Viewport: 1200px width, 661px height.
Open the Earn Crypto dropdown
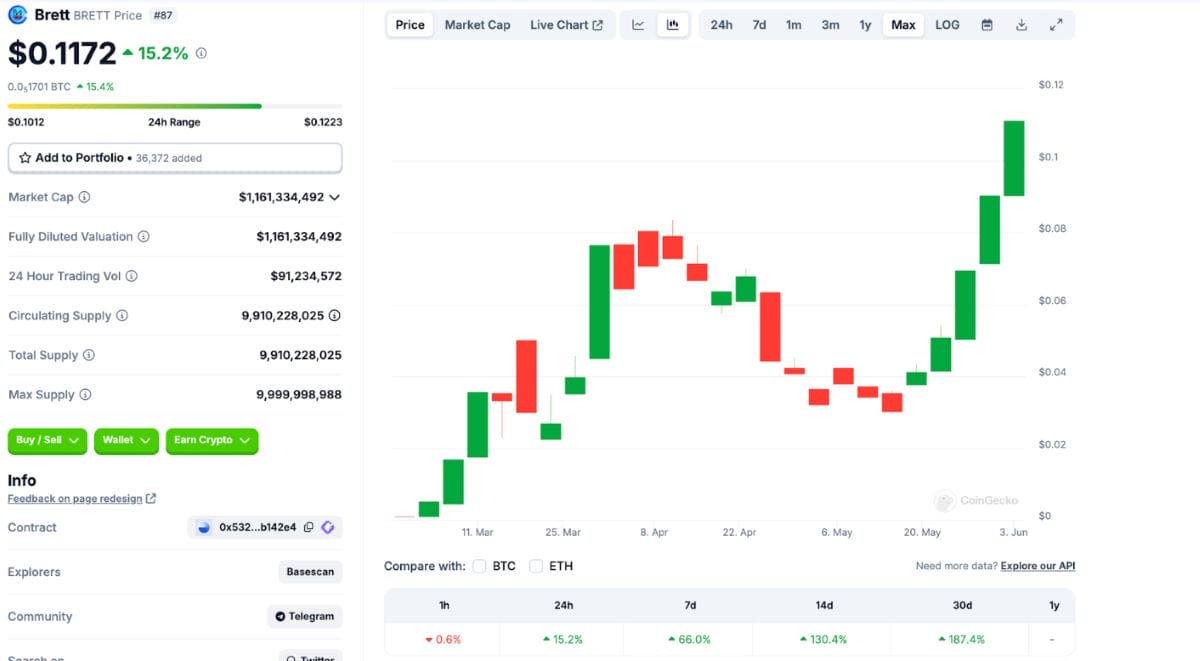[x=211, y=440]
